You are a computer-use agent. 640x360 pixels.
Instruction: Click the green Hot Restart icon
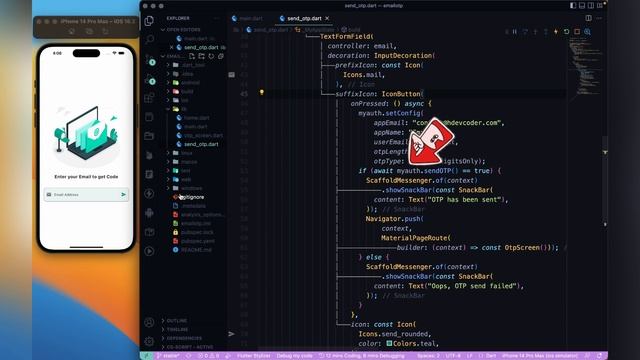click(x=567, y=31)
